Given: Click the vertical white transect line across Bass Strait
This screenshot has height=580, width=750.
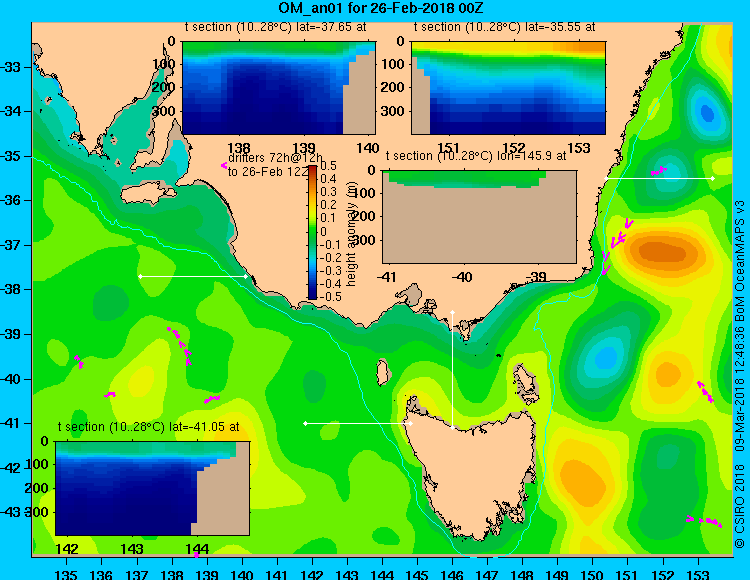Looking at the screenshot, I should tap(452, 370).
